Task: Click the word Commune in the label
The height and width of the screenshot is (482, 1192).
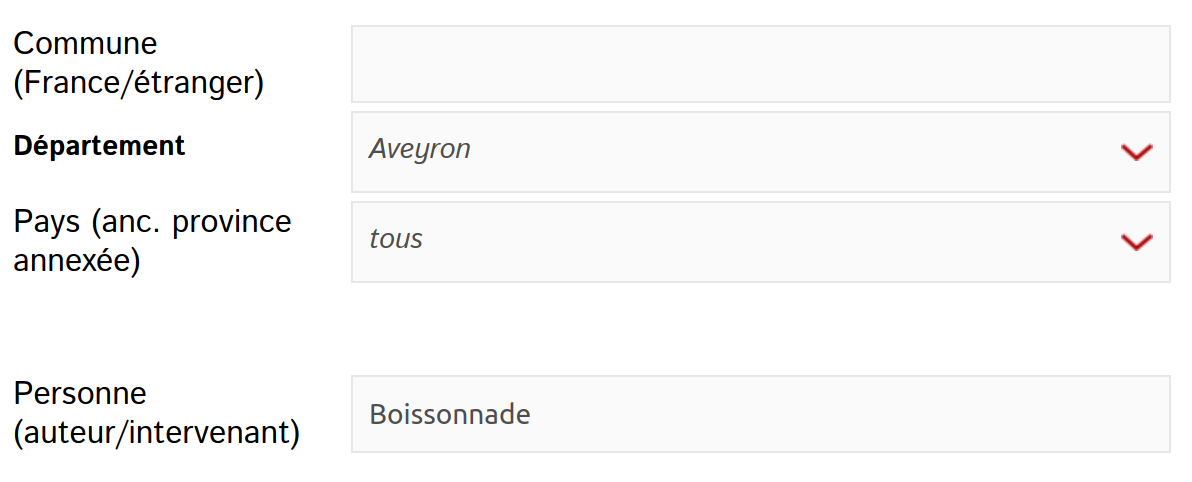Action: 85,43
